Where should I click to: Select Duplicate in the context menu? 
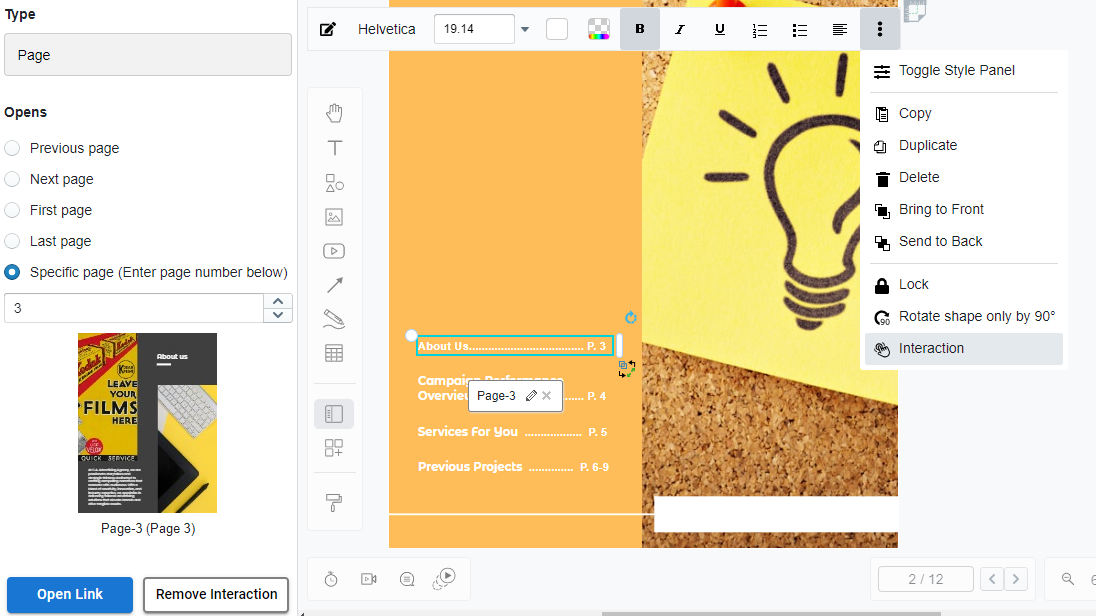pyautogui.click(x=927, y=145)
